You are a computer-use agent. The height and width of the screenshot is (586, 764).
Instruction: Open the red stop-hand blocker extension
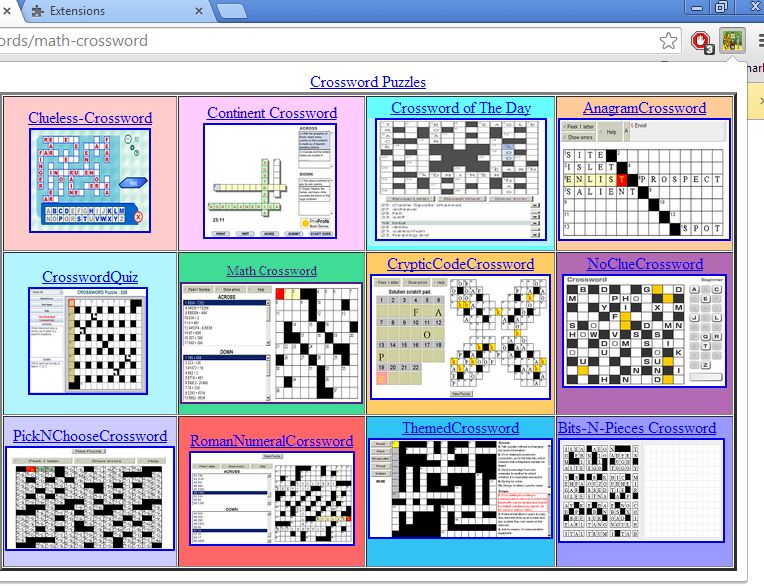click(x=701, y=42)
